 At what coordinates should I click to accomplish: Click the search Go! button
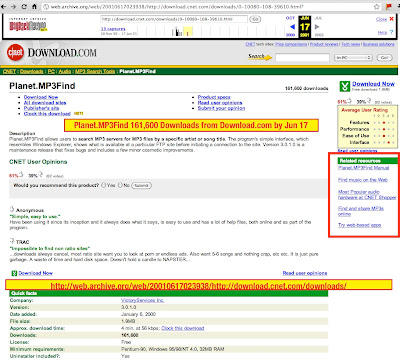pos(384,58)
